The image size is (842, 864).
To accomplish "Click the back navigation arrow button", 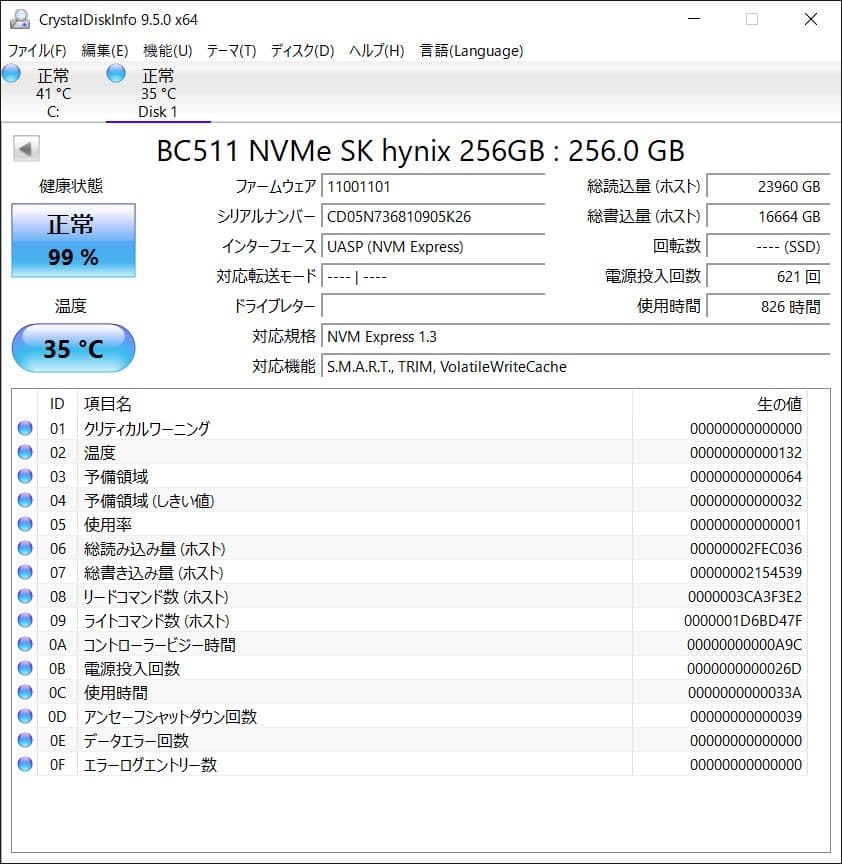I will point(24,148).
